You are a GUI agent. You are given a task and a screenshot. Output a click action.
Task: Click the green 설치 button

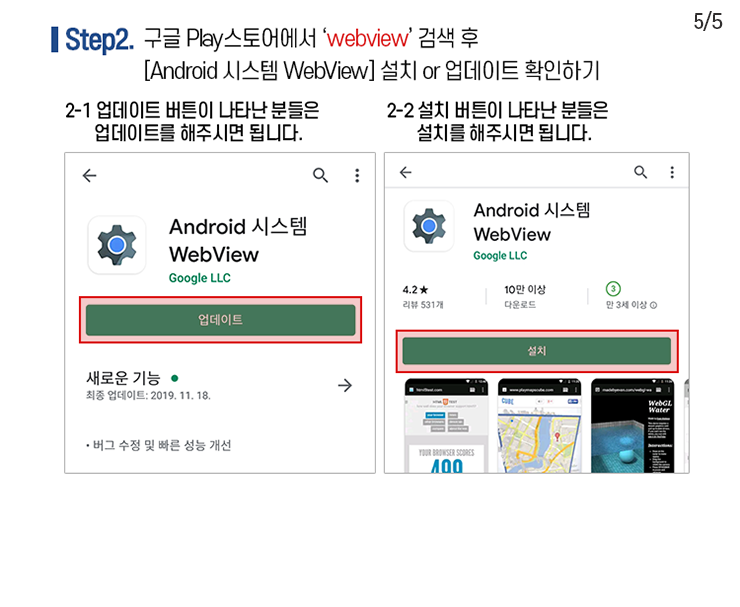(537, 351)
